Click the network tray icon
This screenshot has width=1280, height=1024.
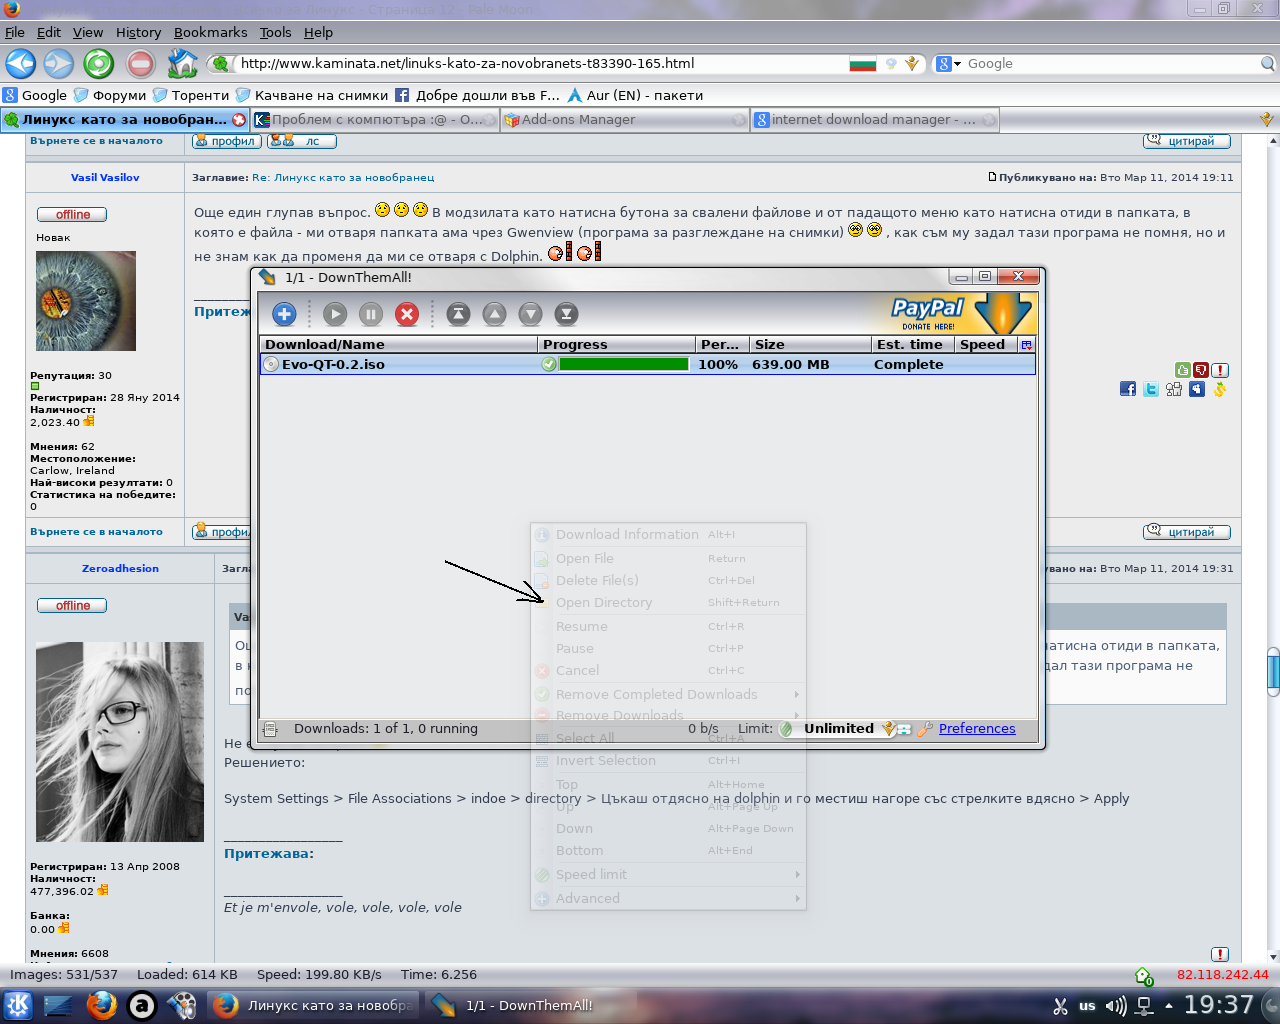click(x=1144, y=1006)
